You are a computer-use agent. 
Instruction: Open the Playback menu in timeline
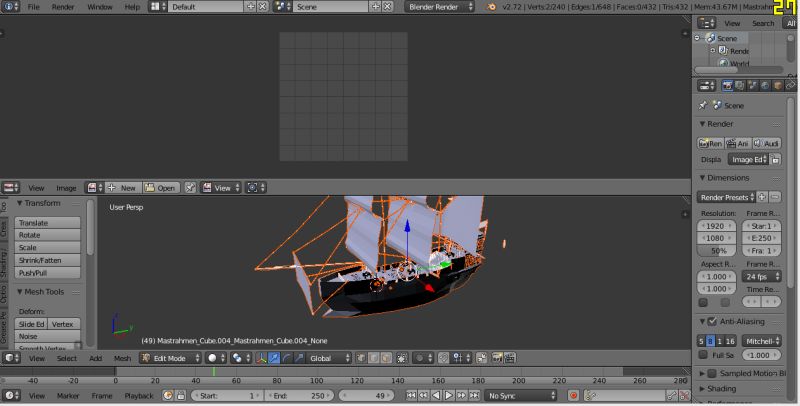139,395
